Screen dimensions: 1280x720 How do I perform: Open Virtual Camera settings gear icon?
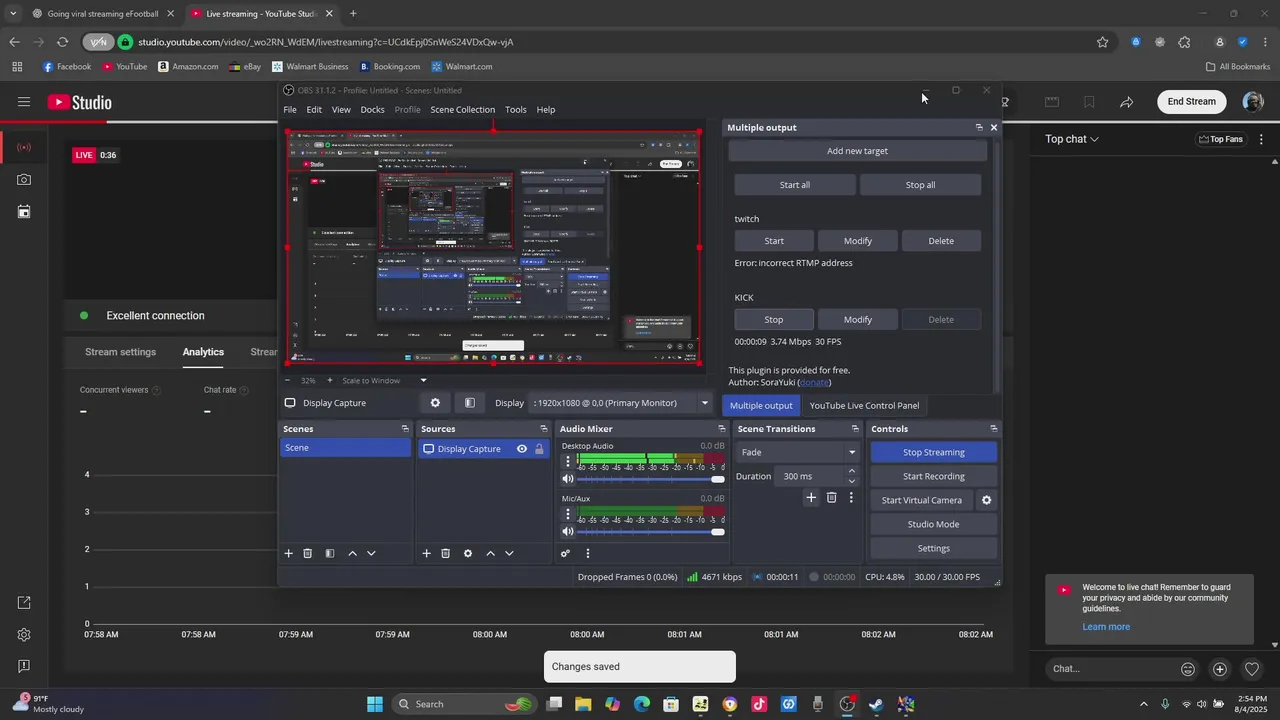click(x=986, y=500)
